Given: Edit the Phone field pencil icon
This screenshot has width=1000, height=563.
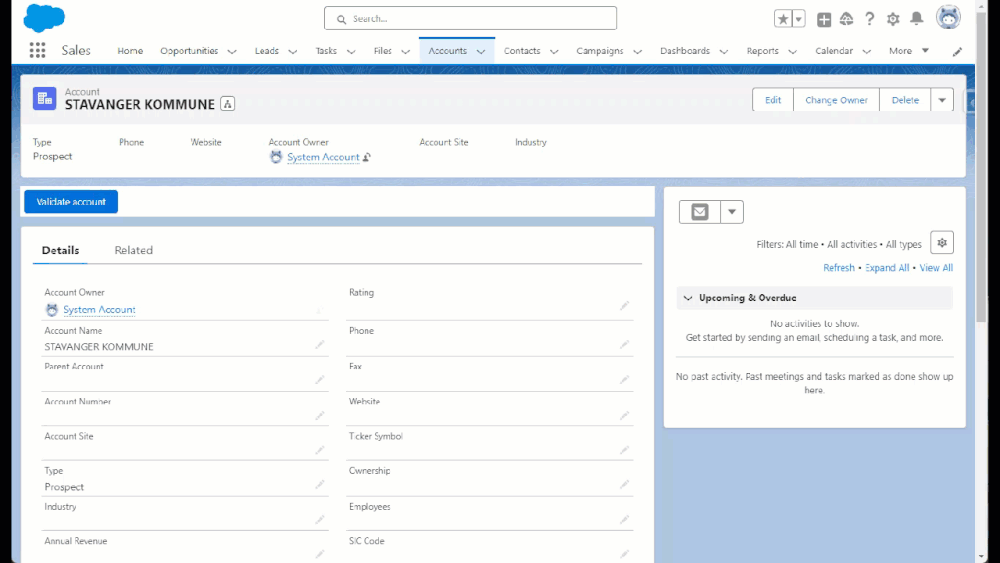Looking at the screenshot, I should tap(624, 344).
